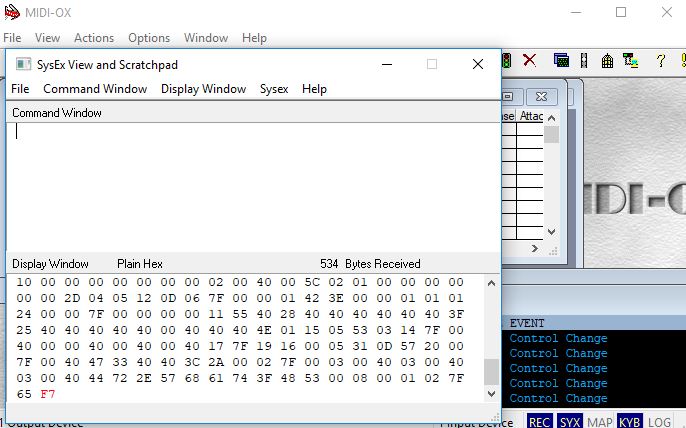
Task: Toggle the MAP status bar indicator
Action: pos(599,422)
